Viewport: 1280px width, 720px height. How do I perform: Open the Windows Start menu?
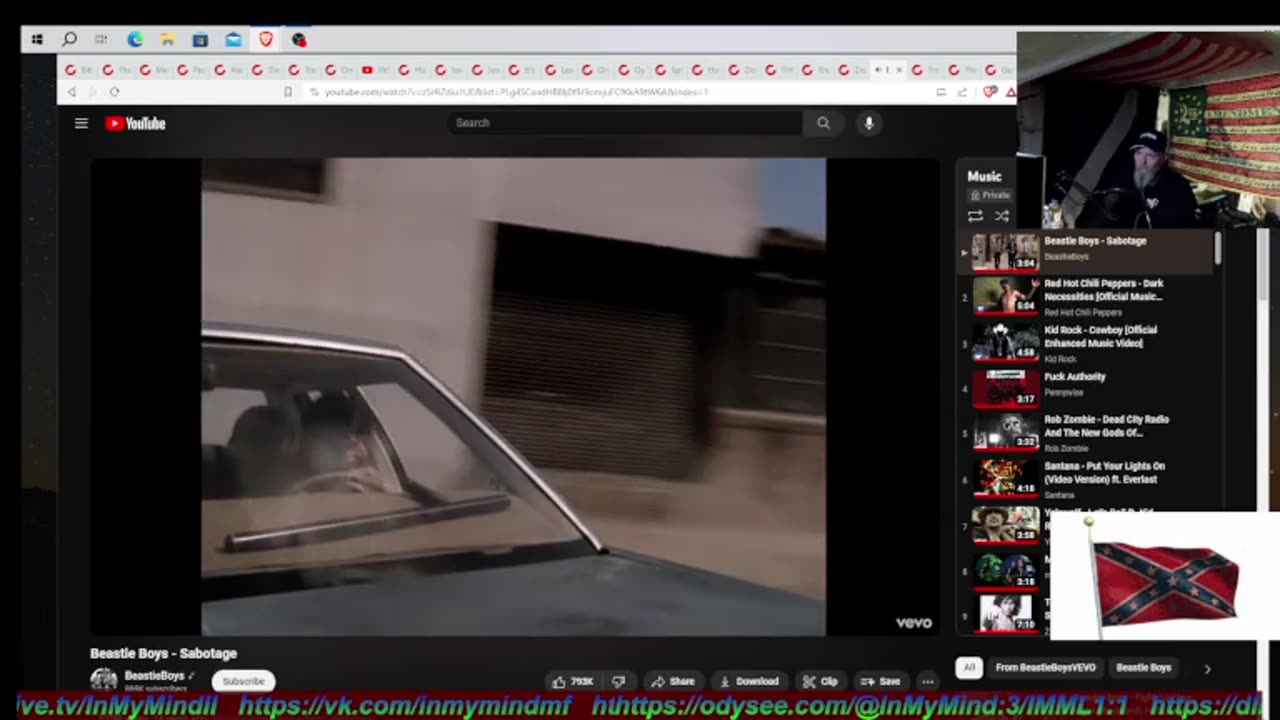pos(37,39)
